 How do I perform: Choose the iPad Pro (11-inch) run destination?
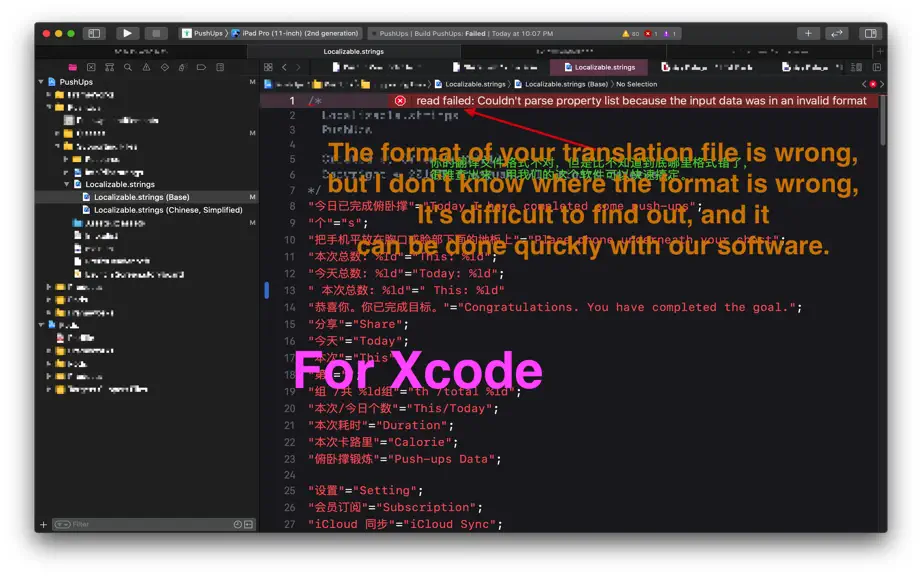295,34
